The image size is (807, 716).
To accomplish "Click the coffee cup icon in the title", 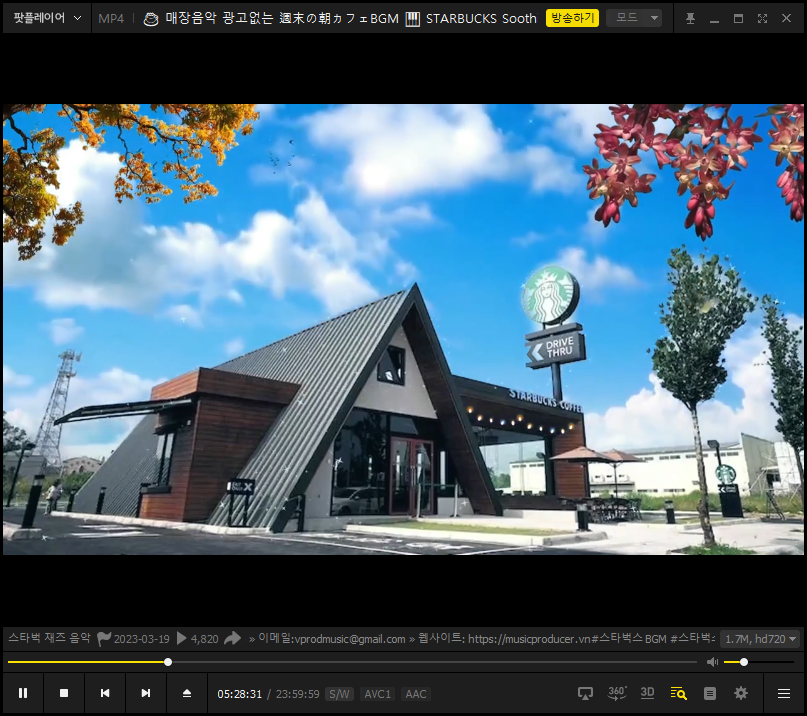I will [151, 19].
